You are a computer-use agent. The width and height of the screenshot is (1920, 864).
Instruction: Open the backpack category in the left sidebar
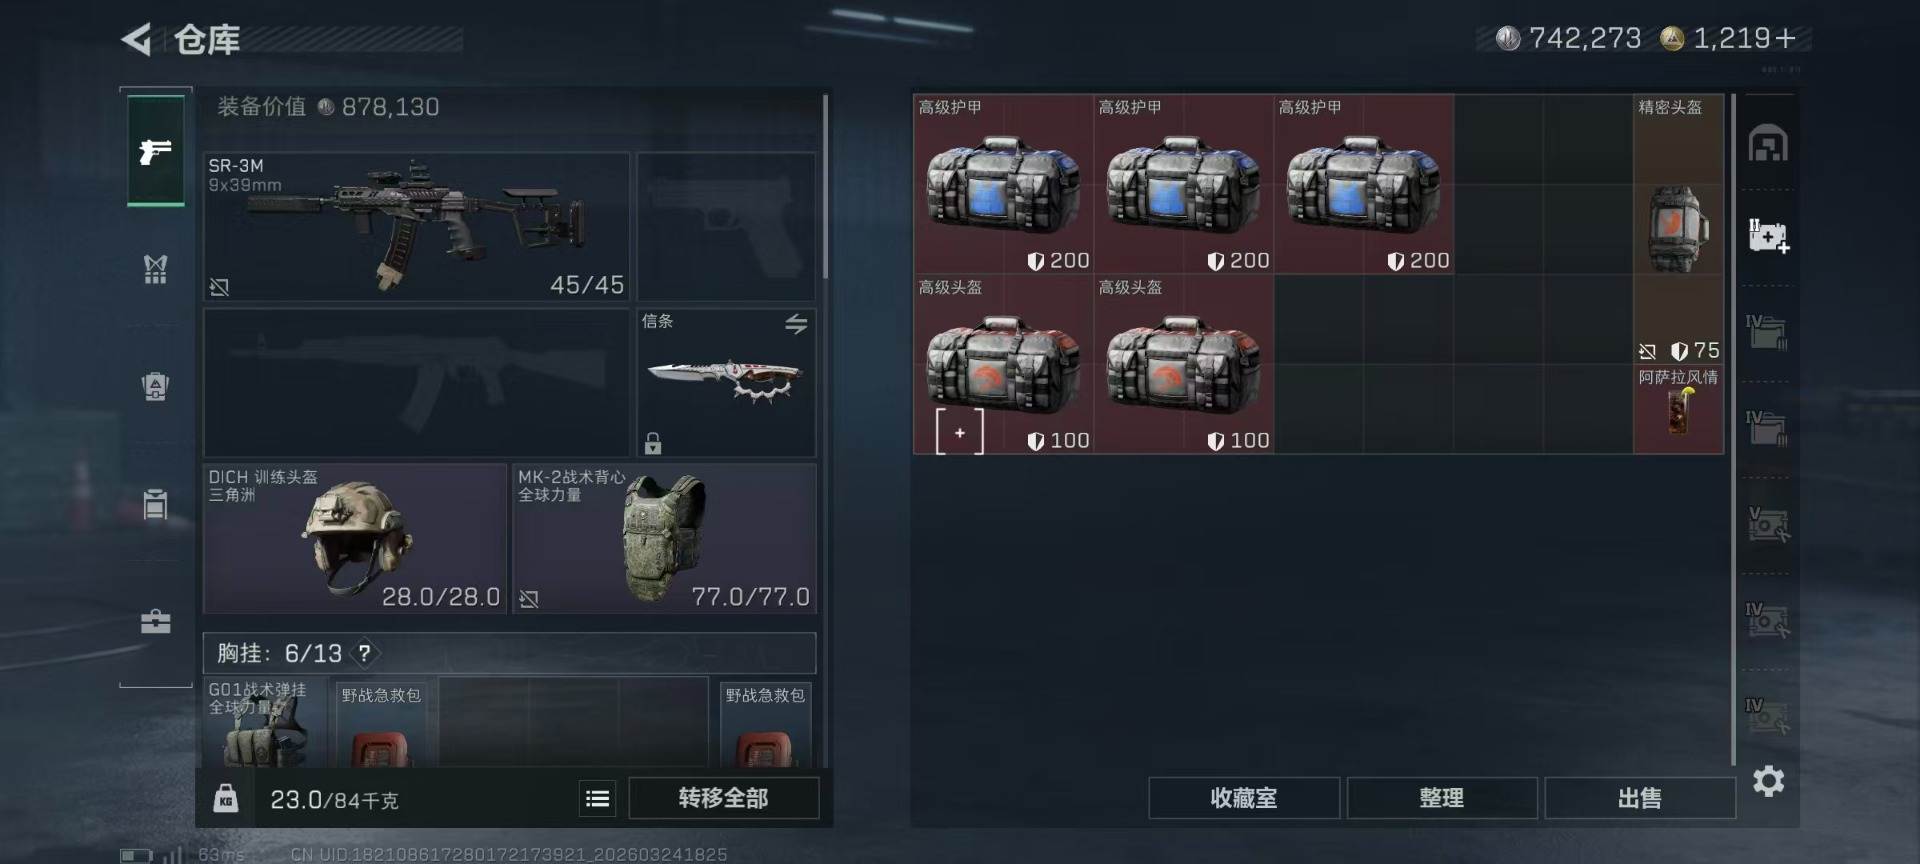155,386
